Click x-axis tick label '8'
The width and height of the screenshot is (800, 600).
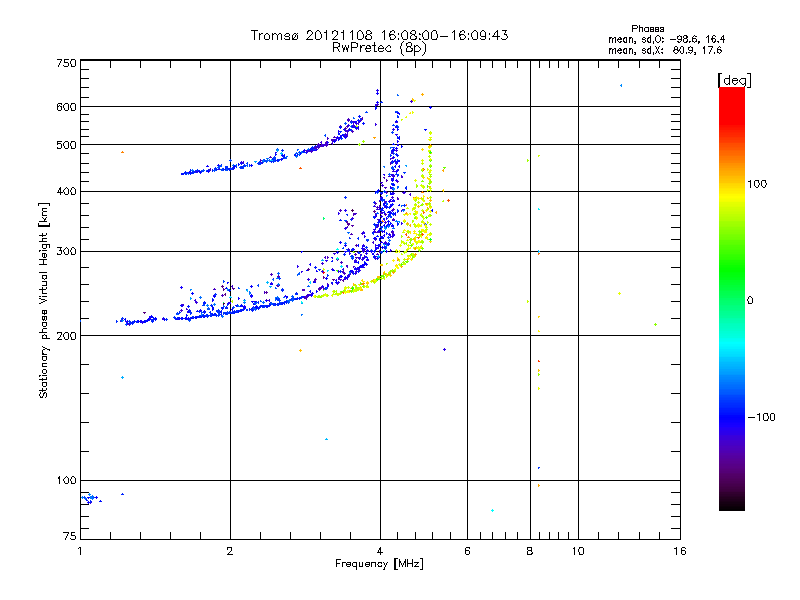(530, 551)
